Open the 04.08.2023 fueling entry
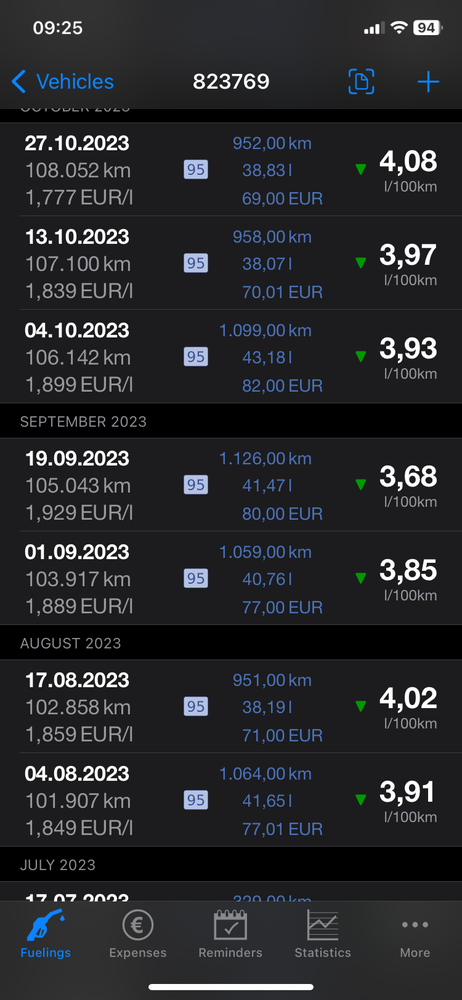The width and height of the screenshot is (462, 1000). 231,800
